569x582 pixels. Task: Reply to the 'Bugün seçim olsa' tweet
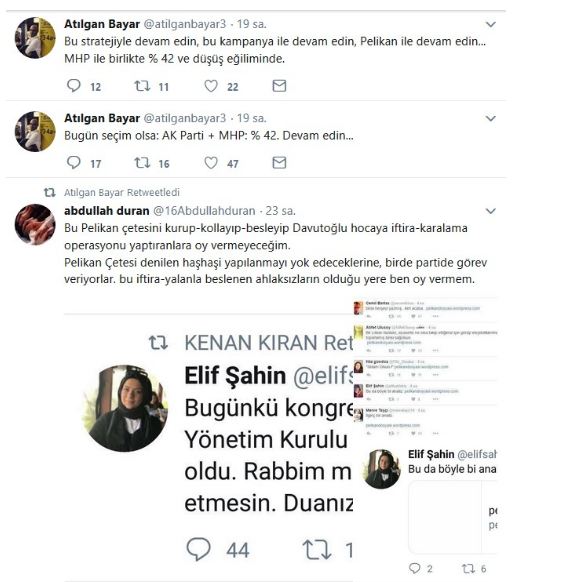(x=73, y=163)
